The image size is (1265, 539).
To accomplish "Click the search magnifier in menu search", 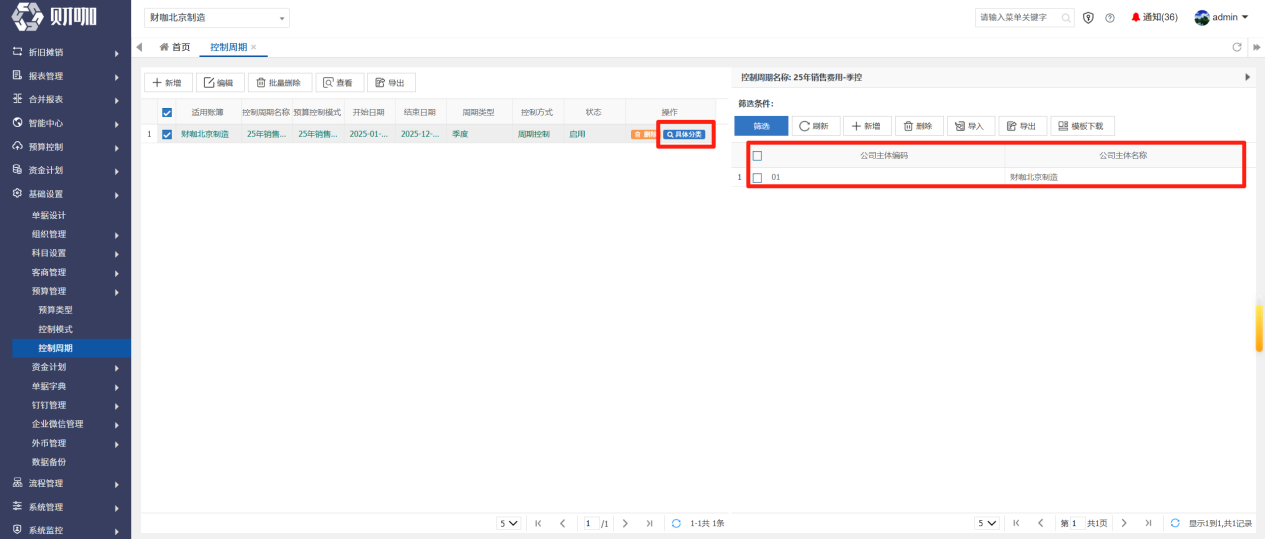I will point(1066,18).
